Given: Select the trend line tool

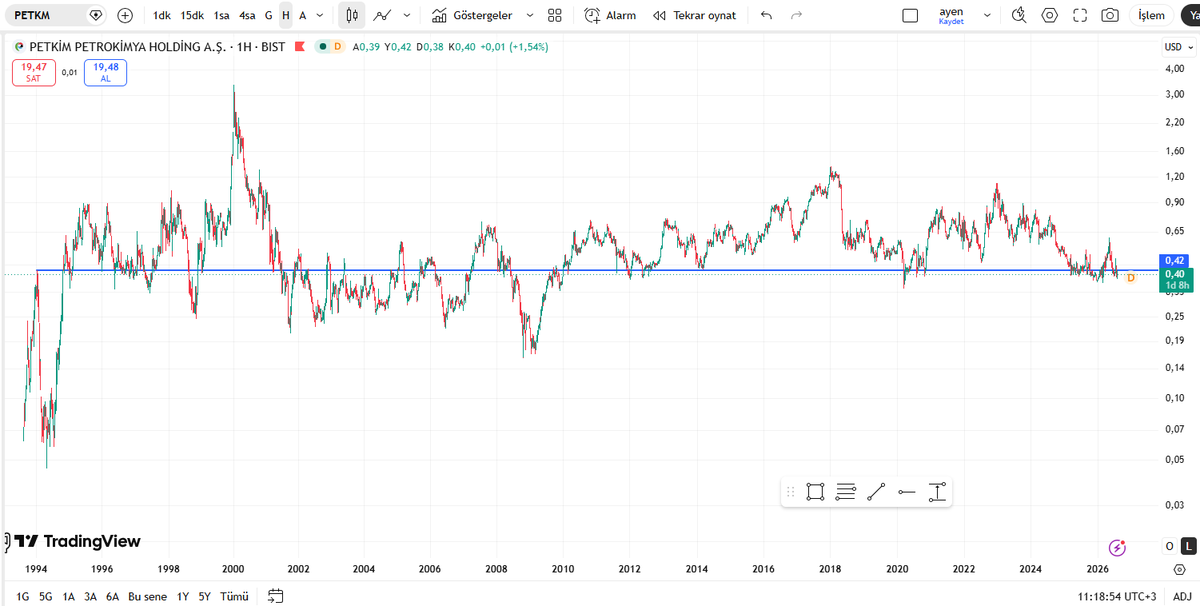Looking at the screenshot, I should tap(876, 491).
